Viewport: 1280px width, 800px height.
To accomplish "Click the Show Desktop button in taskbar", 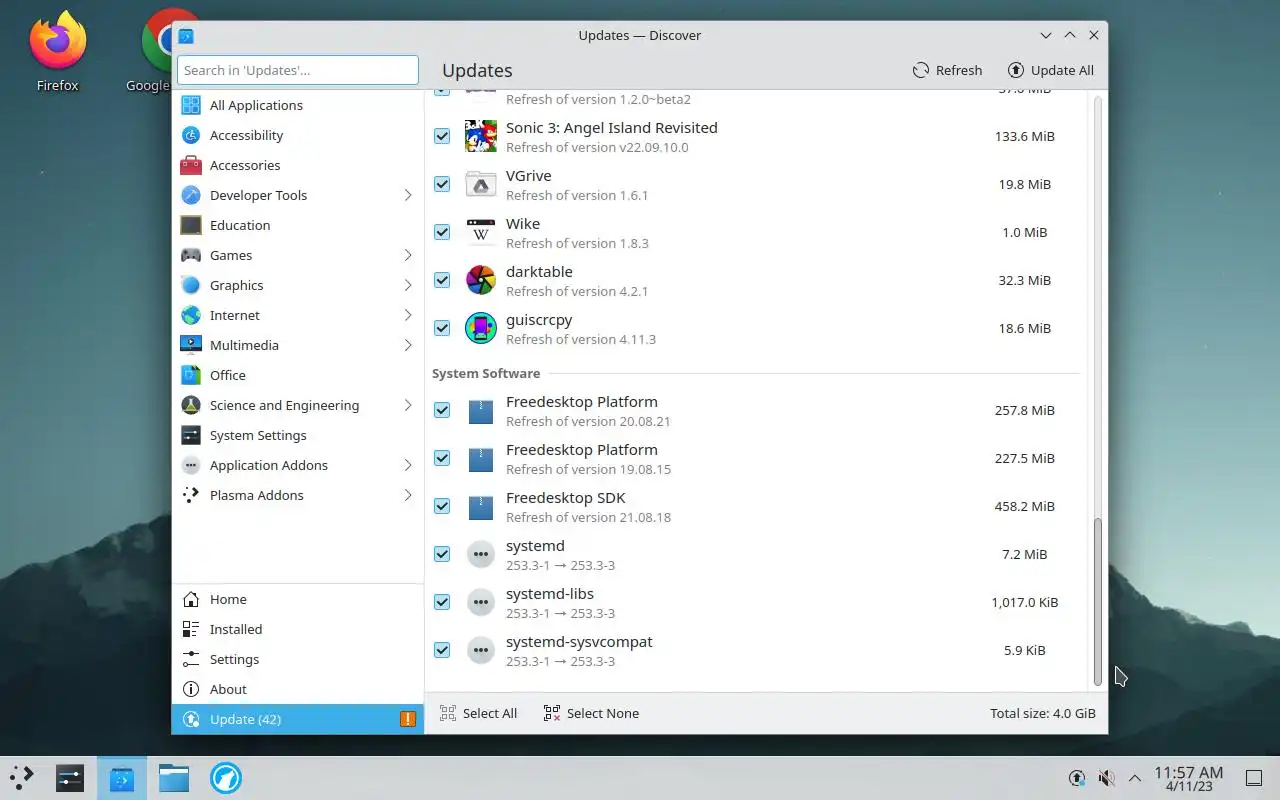I will 1253,778.
